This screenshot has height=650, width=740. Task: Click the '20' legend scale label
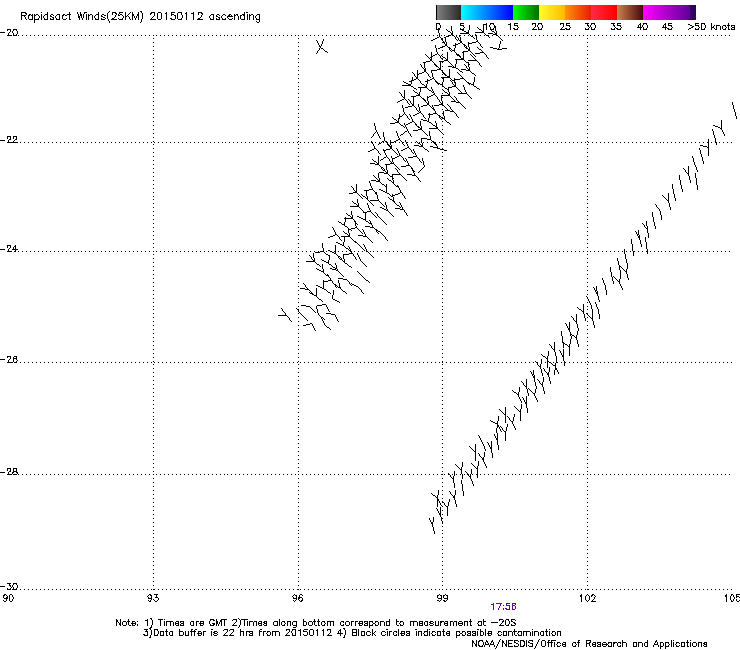click(x=537, y=27)
